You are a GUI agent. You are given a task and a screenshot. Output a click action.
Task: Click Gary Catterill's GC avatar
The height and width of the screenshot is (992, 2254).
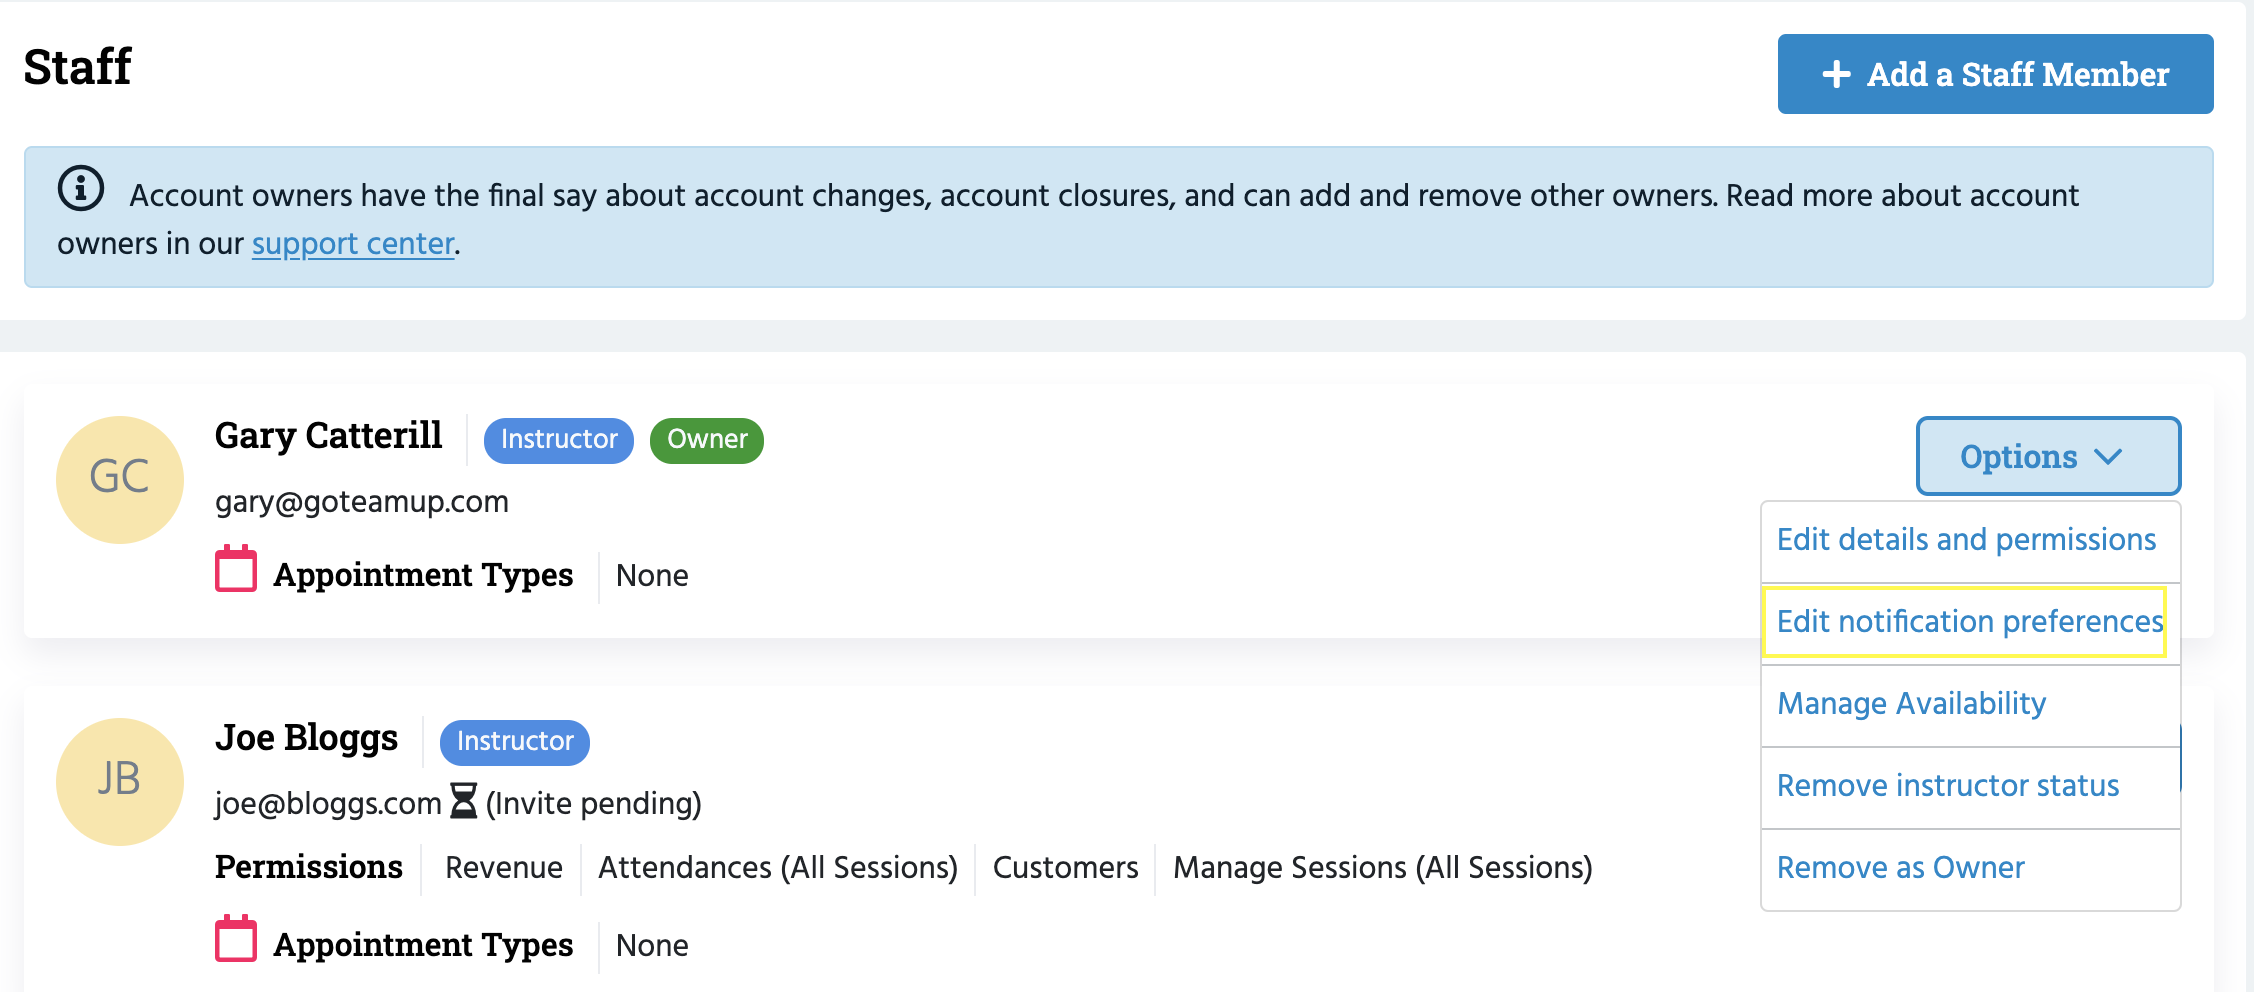(x=120, y=479)
